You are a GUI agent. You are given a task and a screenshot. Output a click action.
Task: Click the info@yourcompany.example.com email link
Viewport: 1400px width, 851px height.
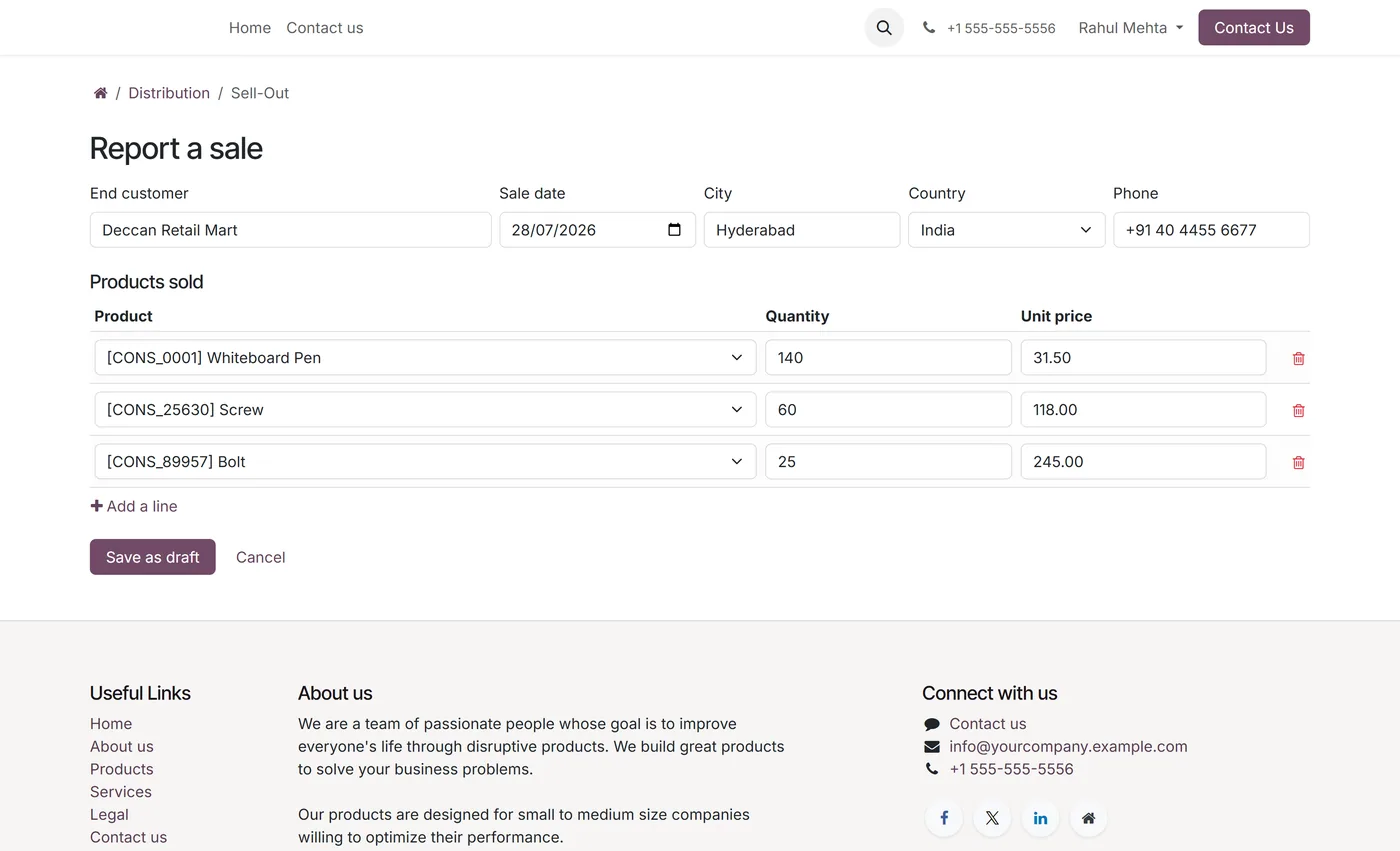(1068, 747)
